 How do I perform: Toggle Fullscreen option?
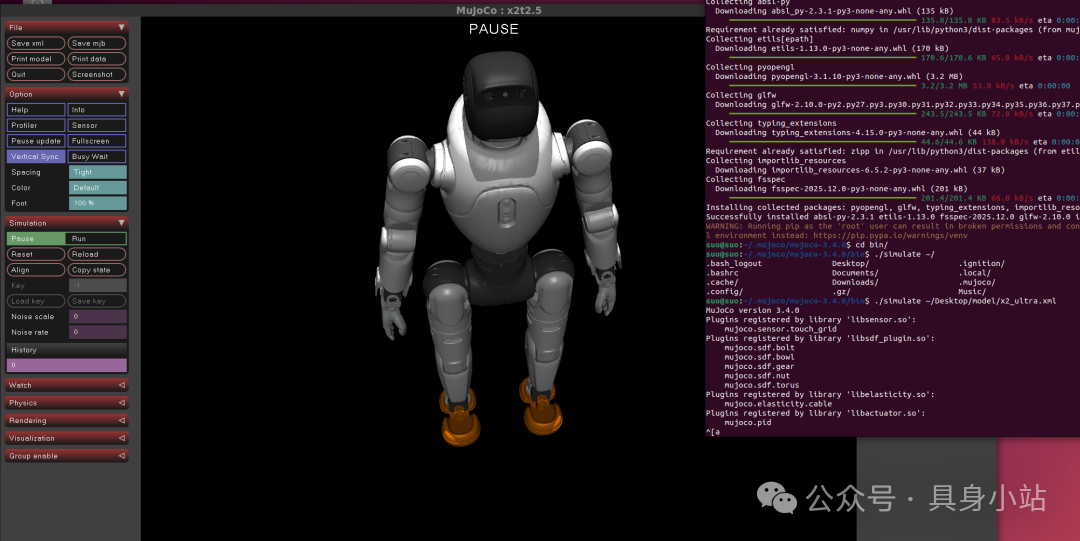96,141
